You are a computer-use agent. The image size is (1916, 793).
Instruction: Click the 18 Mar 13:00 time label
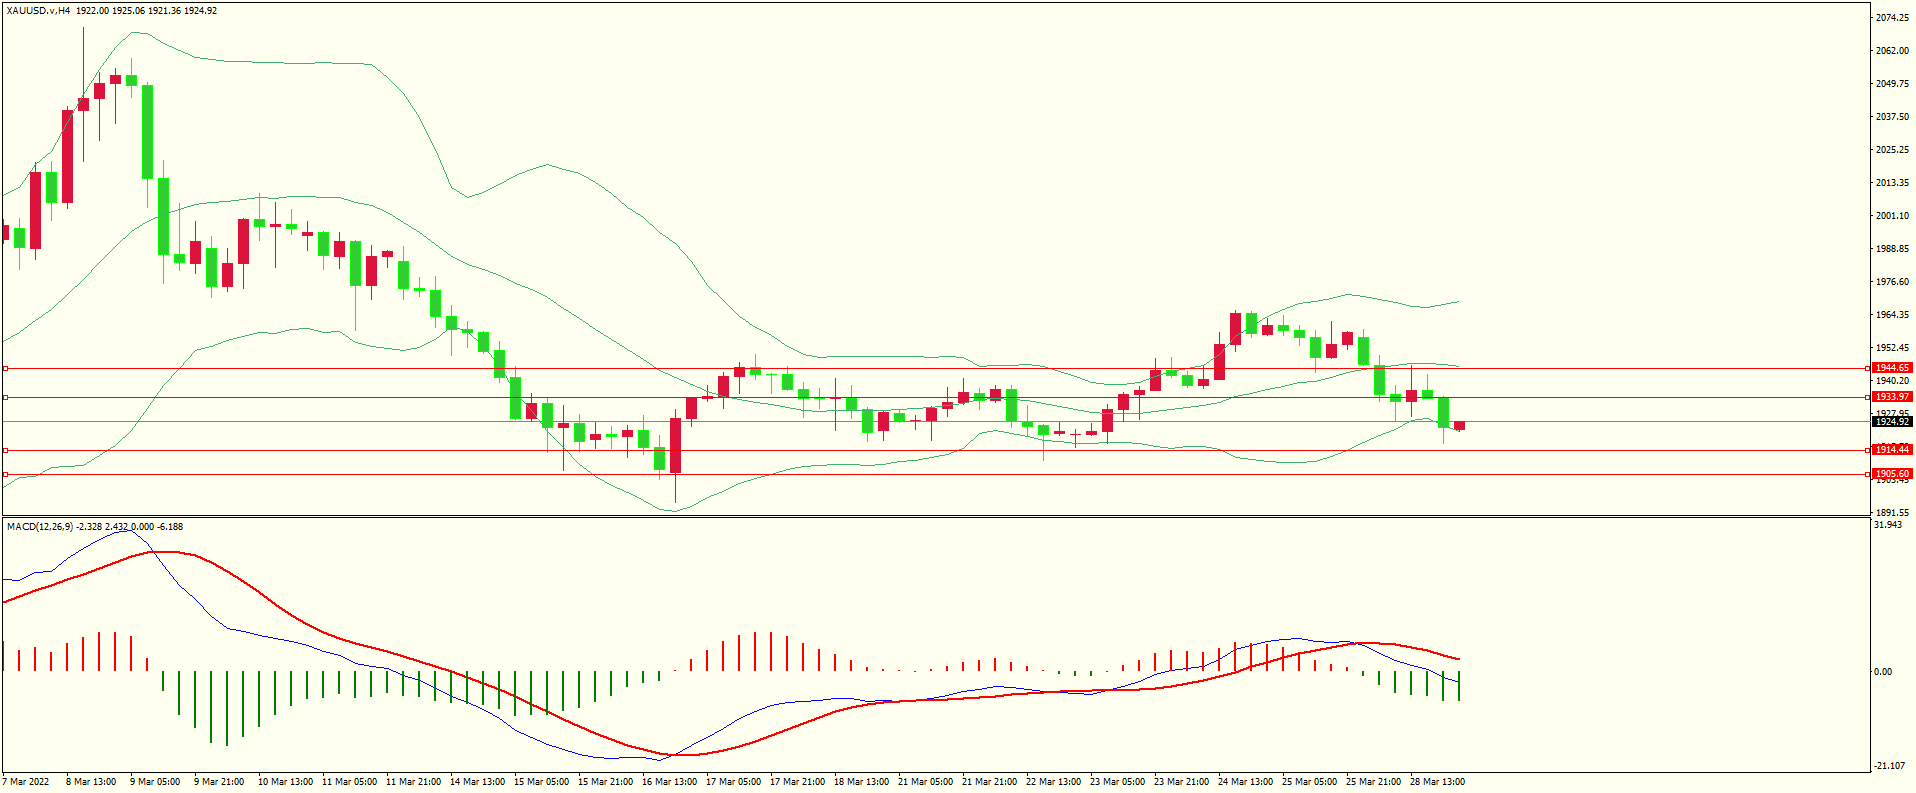pos(861,782)
